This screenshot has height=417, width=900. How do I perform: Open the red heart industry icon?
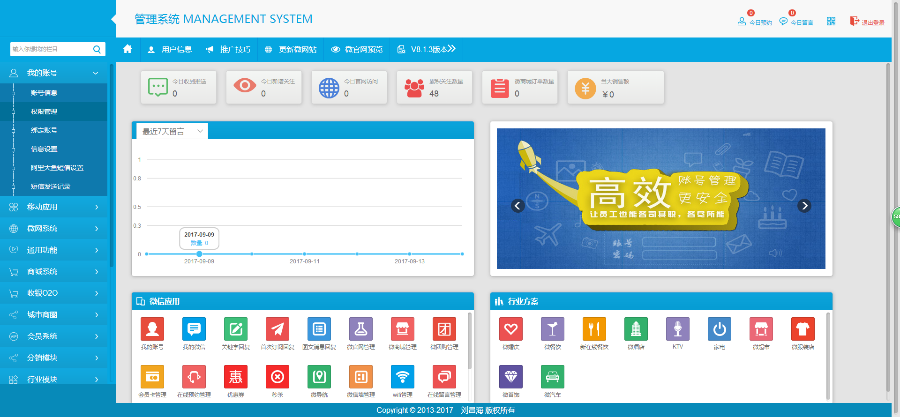click(x=511, y=329)
